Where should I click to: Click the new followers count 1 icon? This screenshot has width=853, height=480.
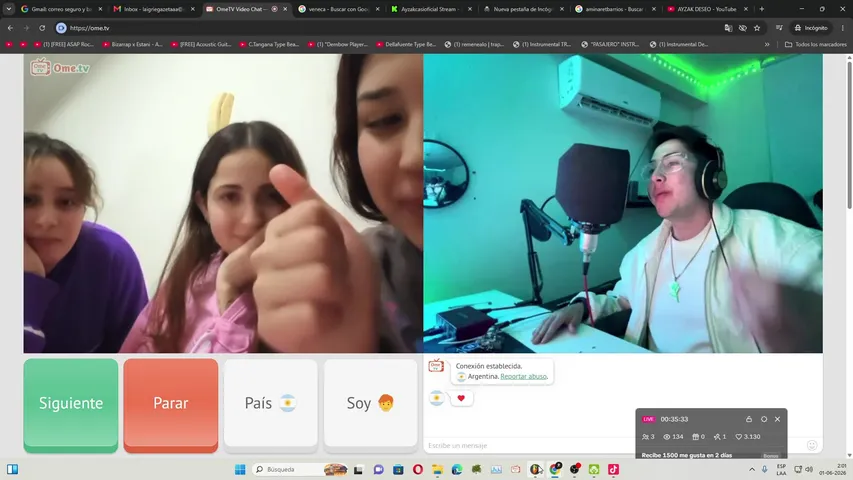coord(720,436)
